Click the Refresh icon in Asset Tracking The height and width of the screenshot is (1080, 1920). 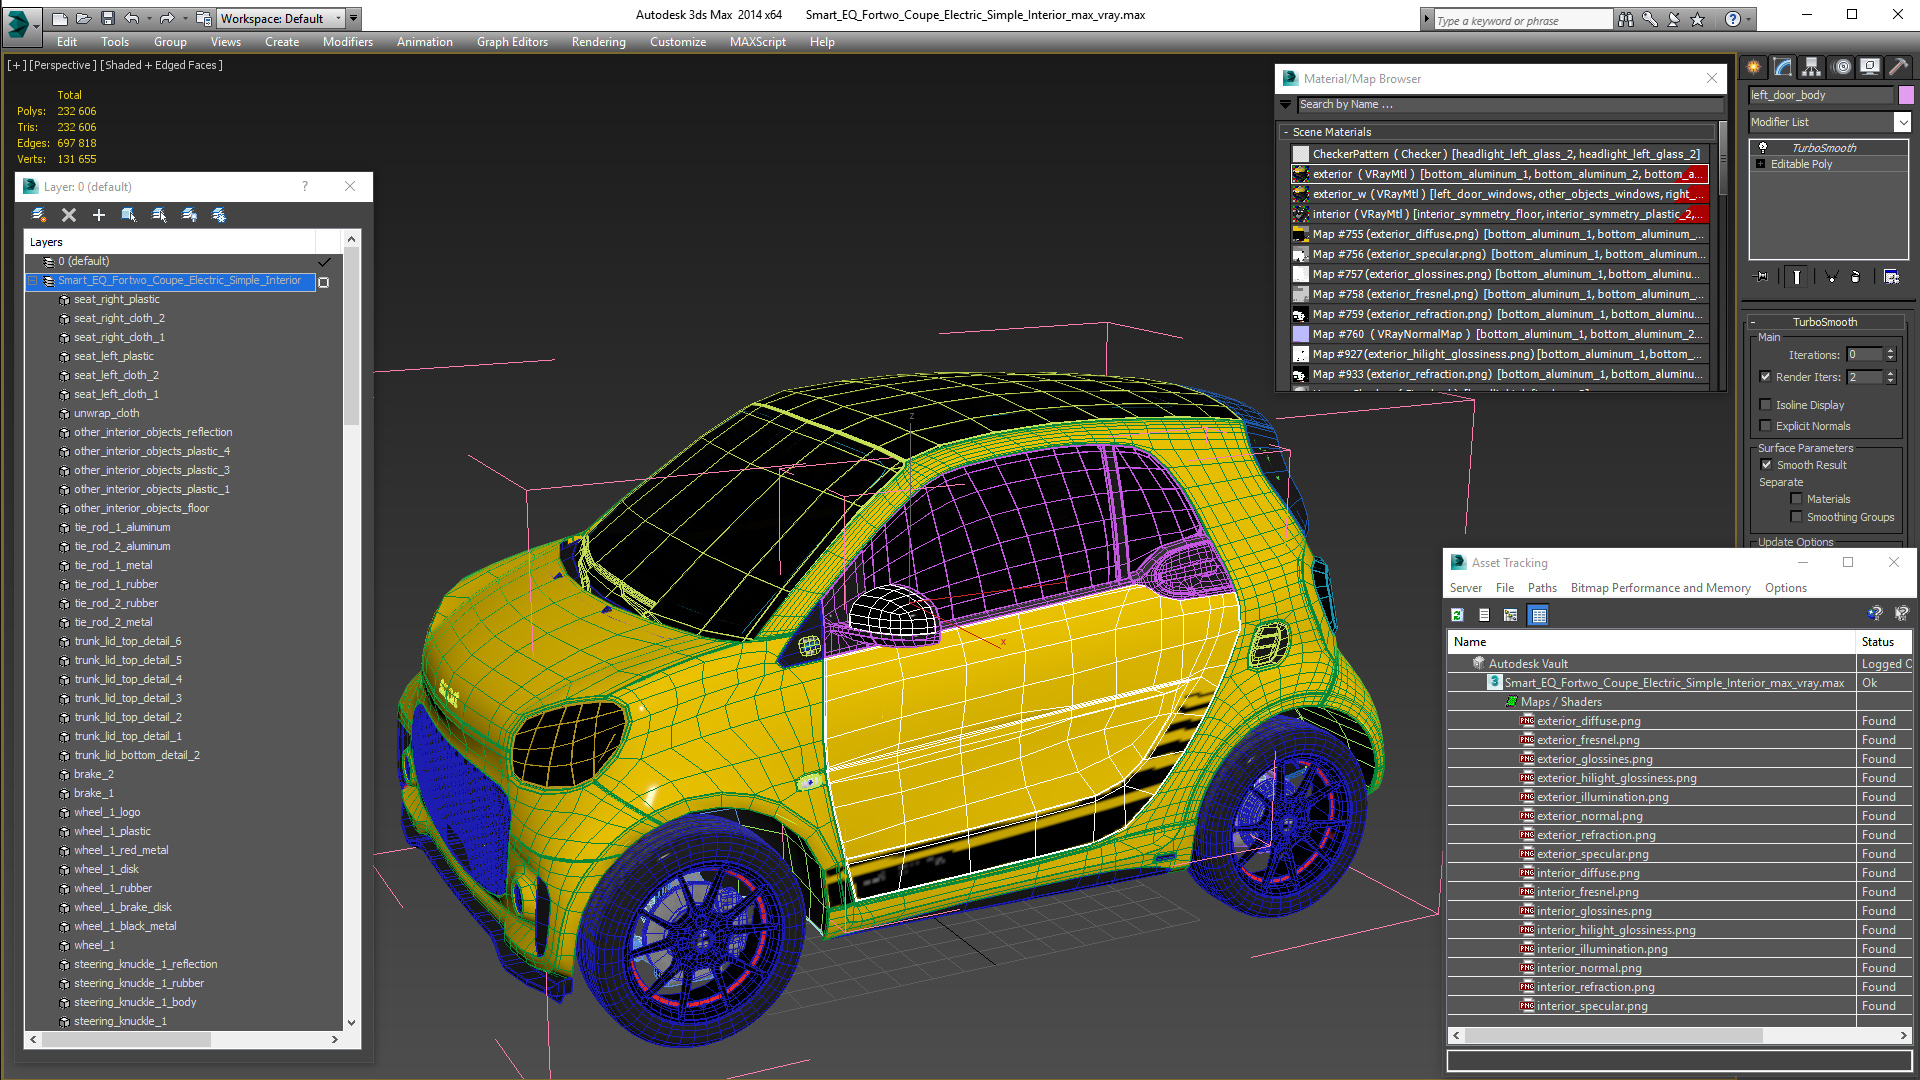click(x=1457, y=615)
